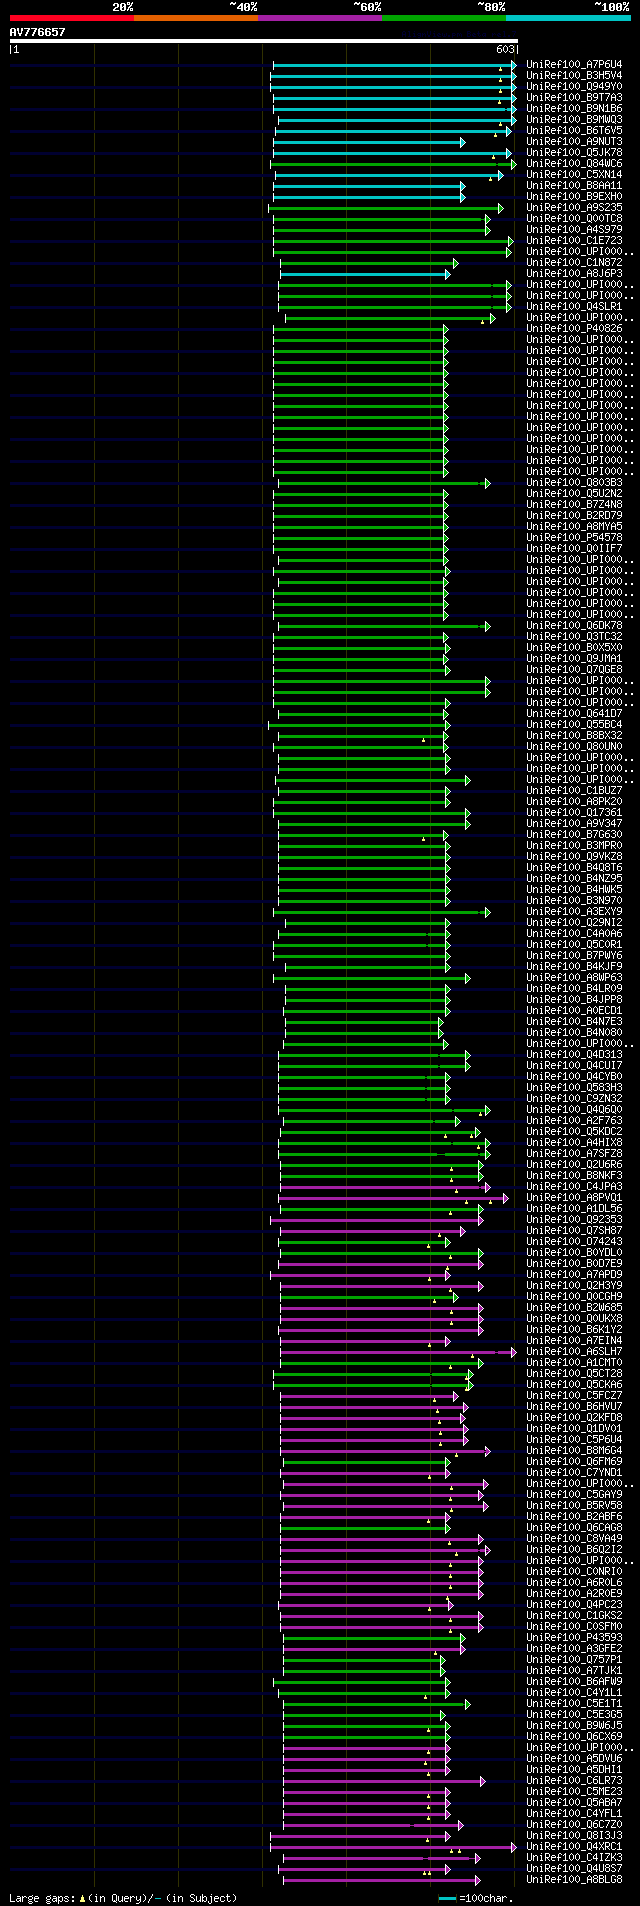The width and height of the screenshot is (640, 1906).
Task: Click the query end position 603
Action: tap(505, 49)
